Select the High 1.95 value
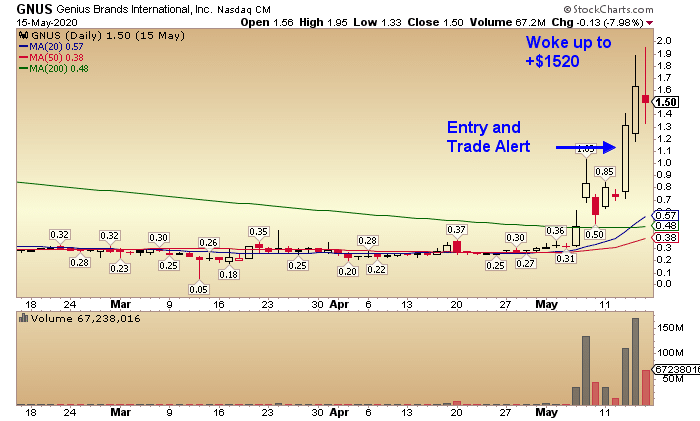 (x=323, y=22)
